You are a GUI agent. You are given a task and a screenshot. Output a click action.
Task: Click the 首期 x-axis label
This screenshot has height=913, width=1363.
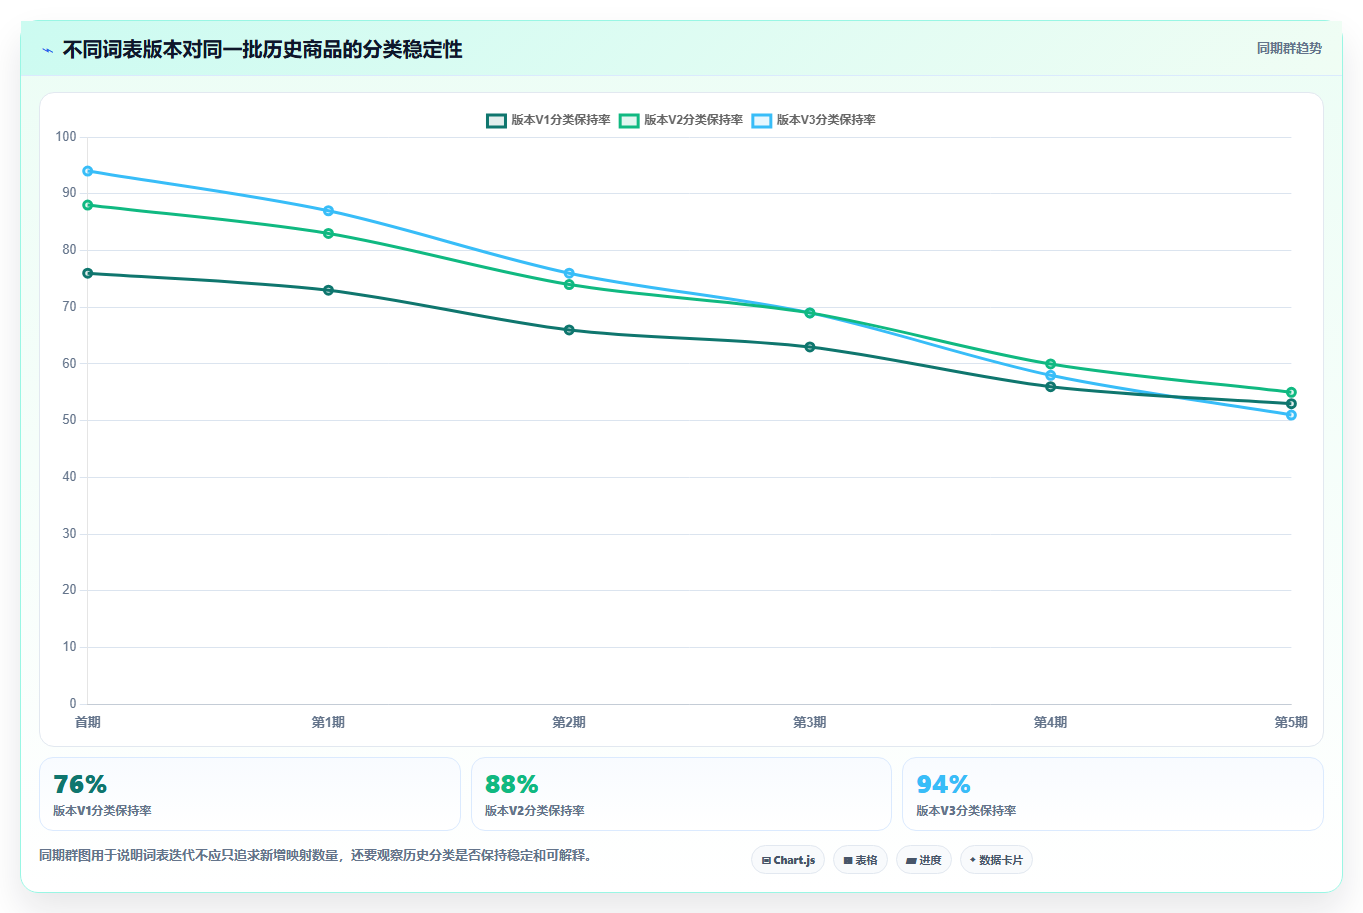(x=88, y=722)
